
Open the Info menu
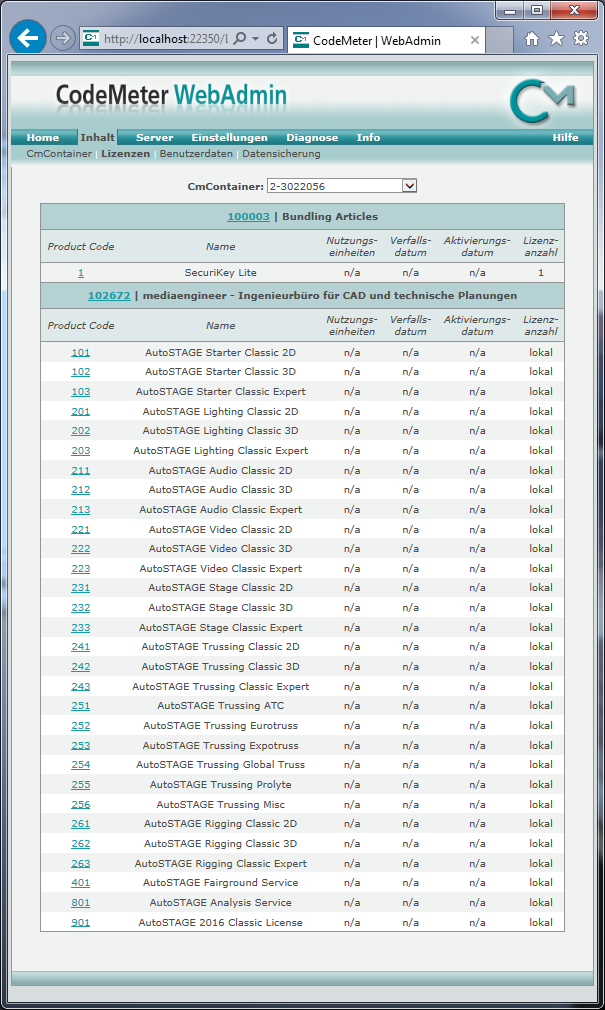point(368,137)
